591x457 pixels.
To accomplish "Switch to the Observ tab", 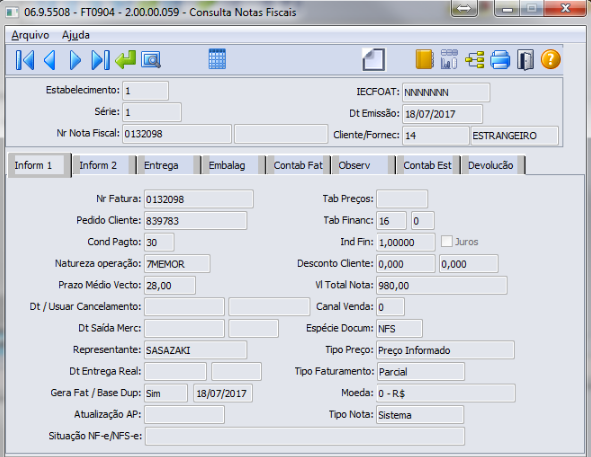I will point(363,165).
